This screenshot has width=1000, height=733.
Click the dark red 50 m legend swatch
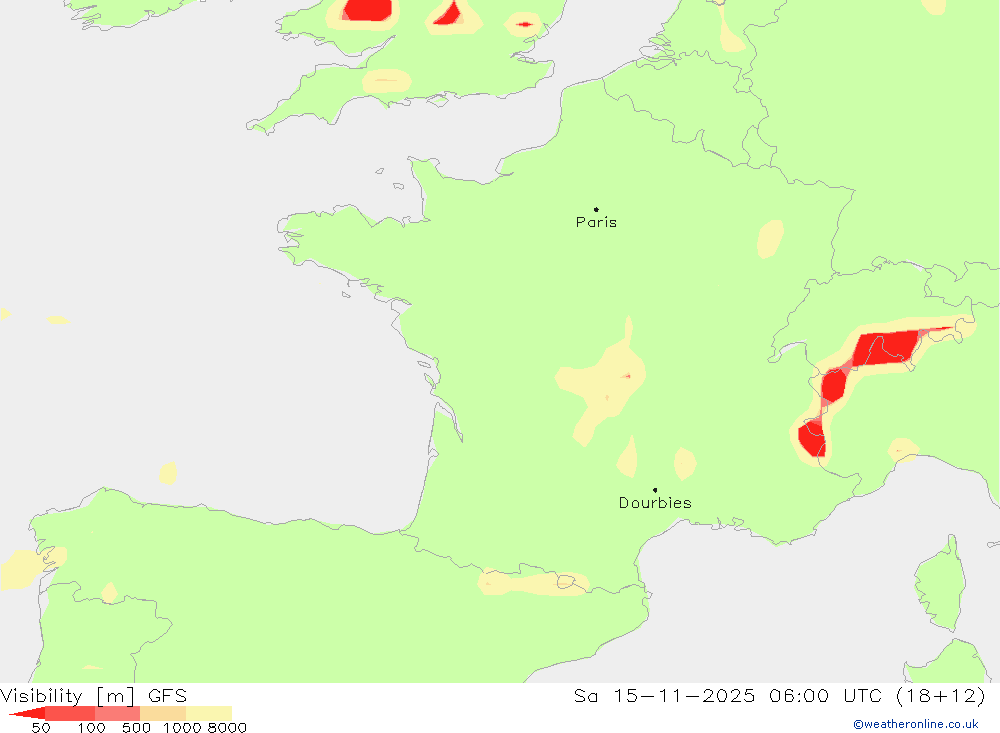(x=27, y=713)
